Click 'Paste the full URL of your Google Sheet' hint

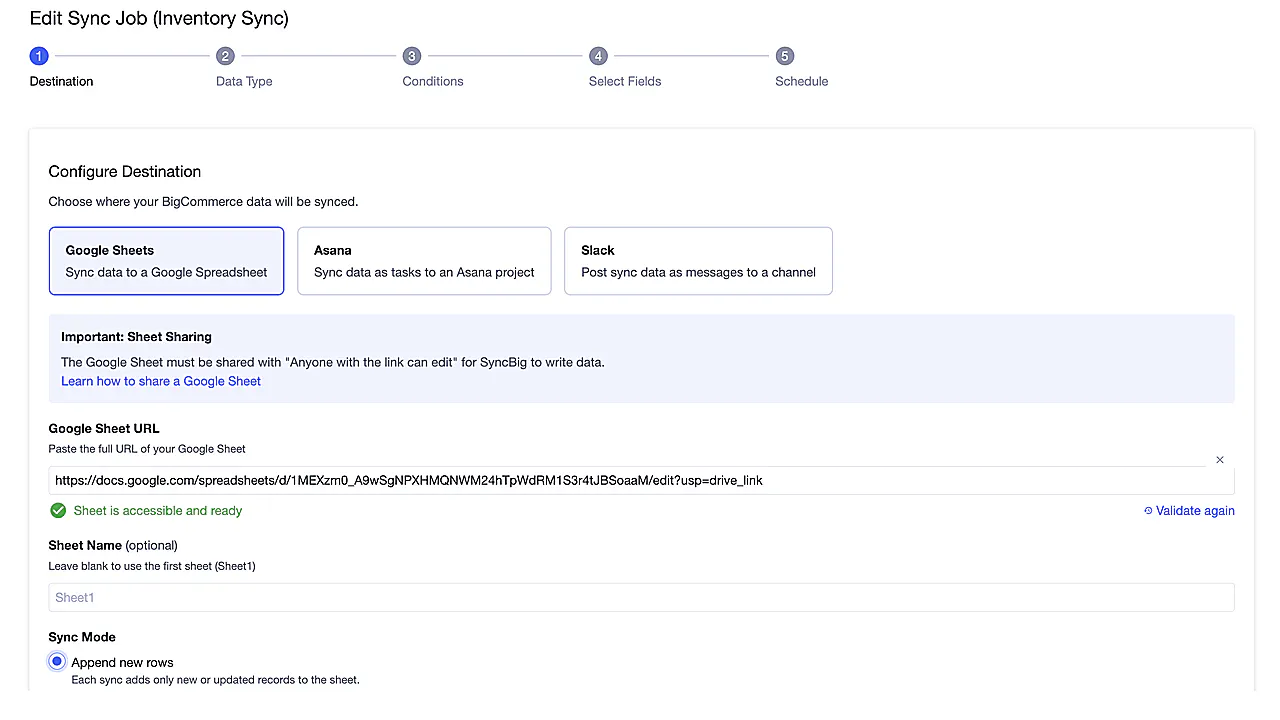pos(147,449)
